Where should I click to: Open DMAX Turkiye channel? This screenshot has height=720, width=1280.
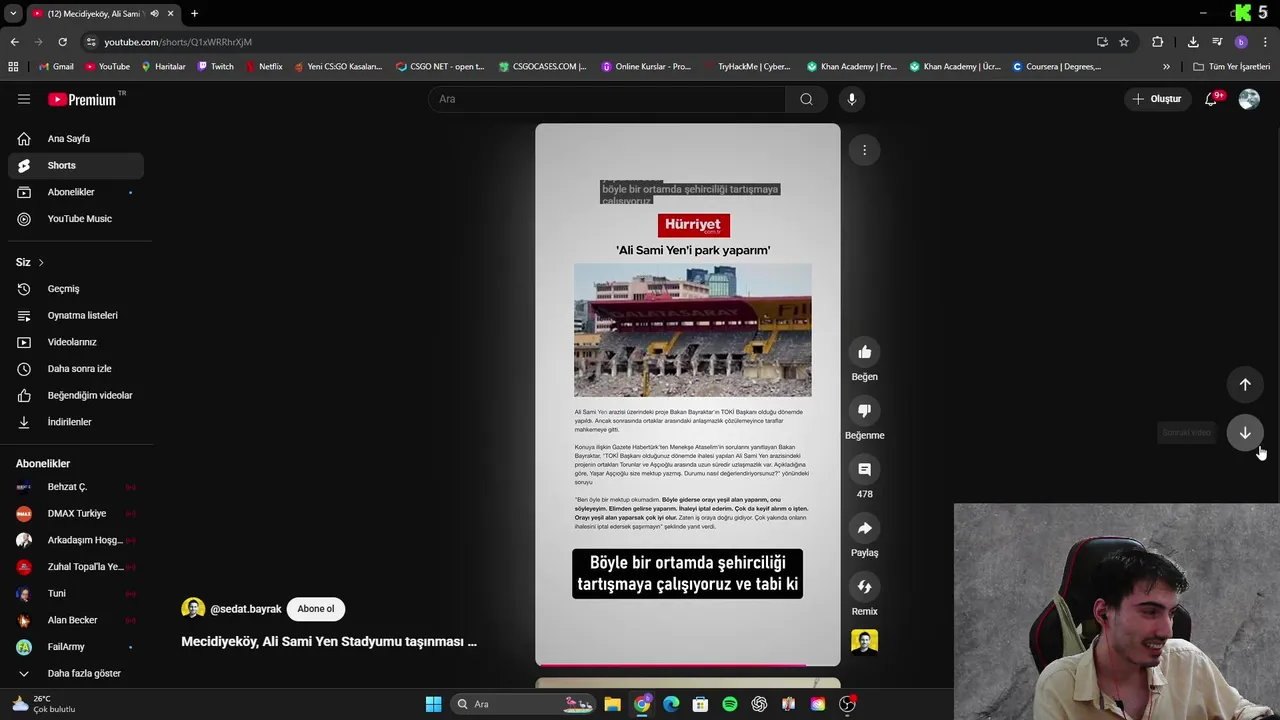click(x=76, y=513)
